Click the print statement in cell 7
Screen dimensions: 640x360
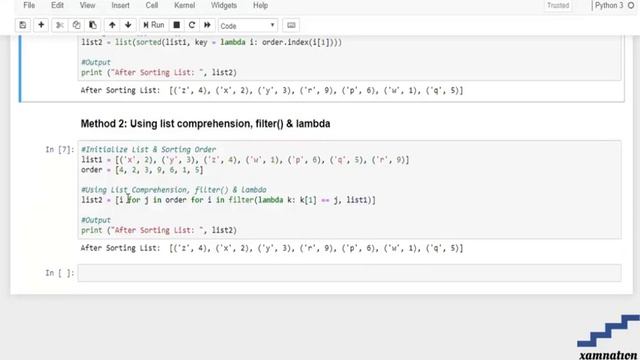pyautogui.click(x=159, y=230)
